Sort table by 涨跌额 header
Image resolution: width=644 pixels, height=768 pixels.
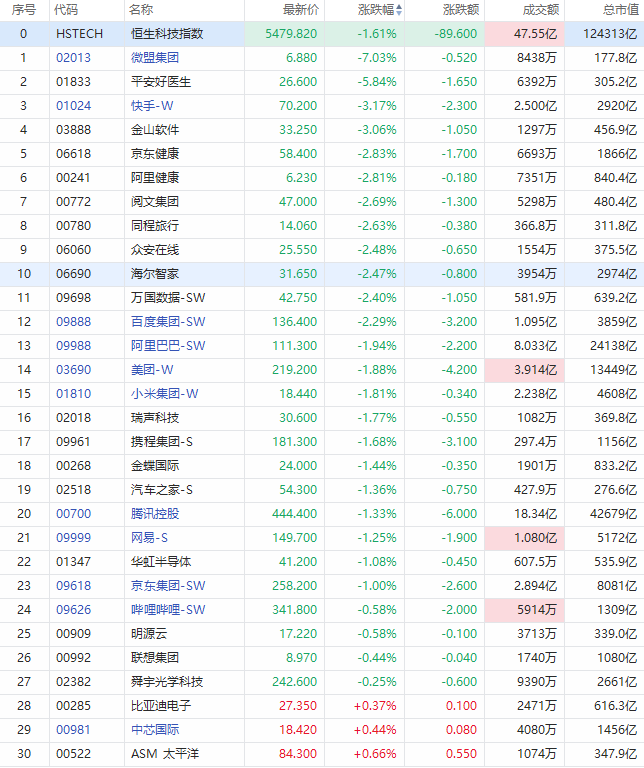coord(461,10)
